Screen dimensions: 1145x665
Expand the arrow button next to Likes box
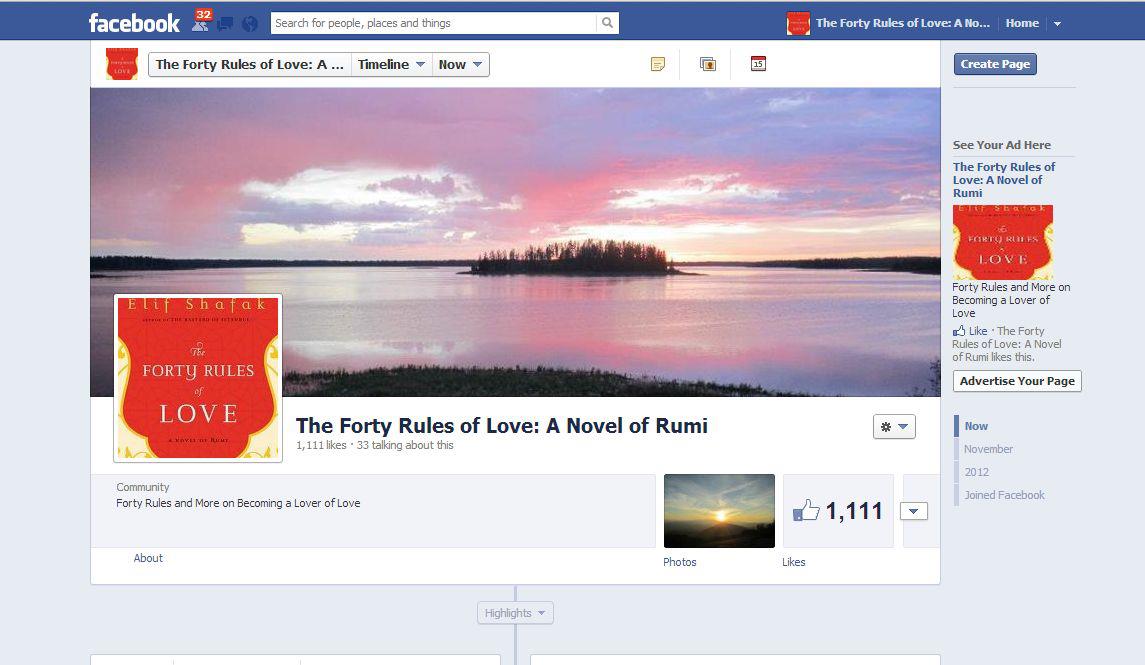coord(914,511)
